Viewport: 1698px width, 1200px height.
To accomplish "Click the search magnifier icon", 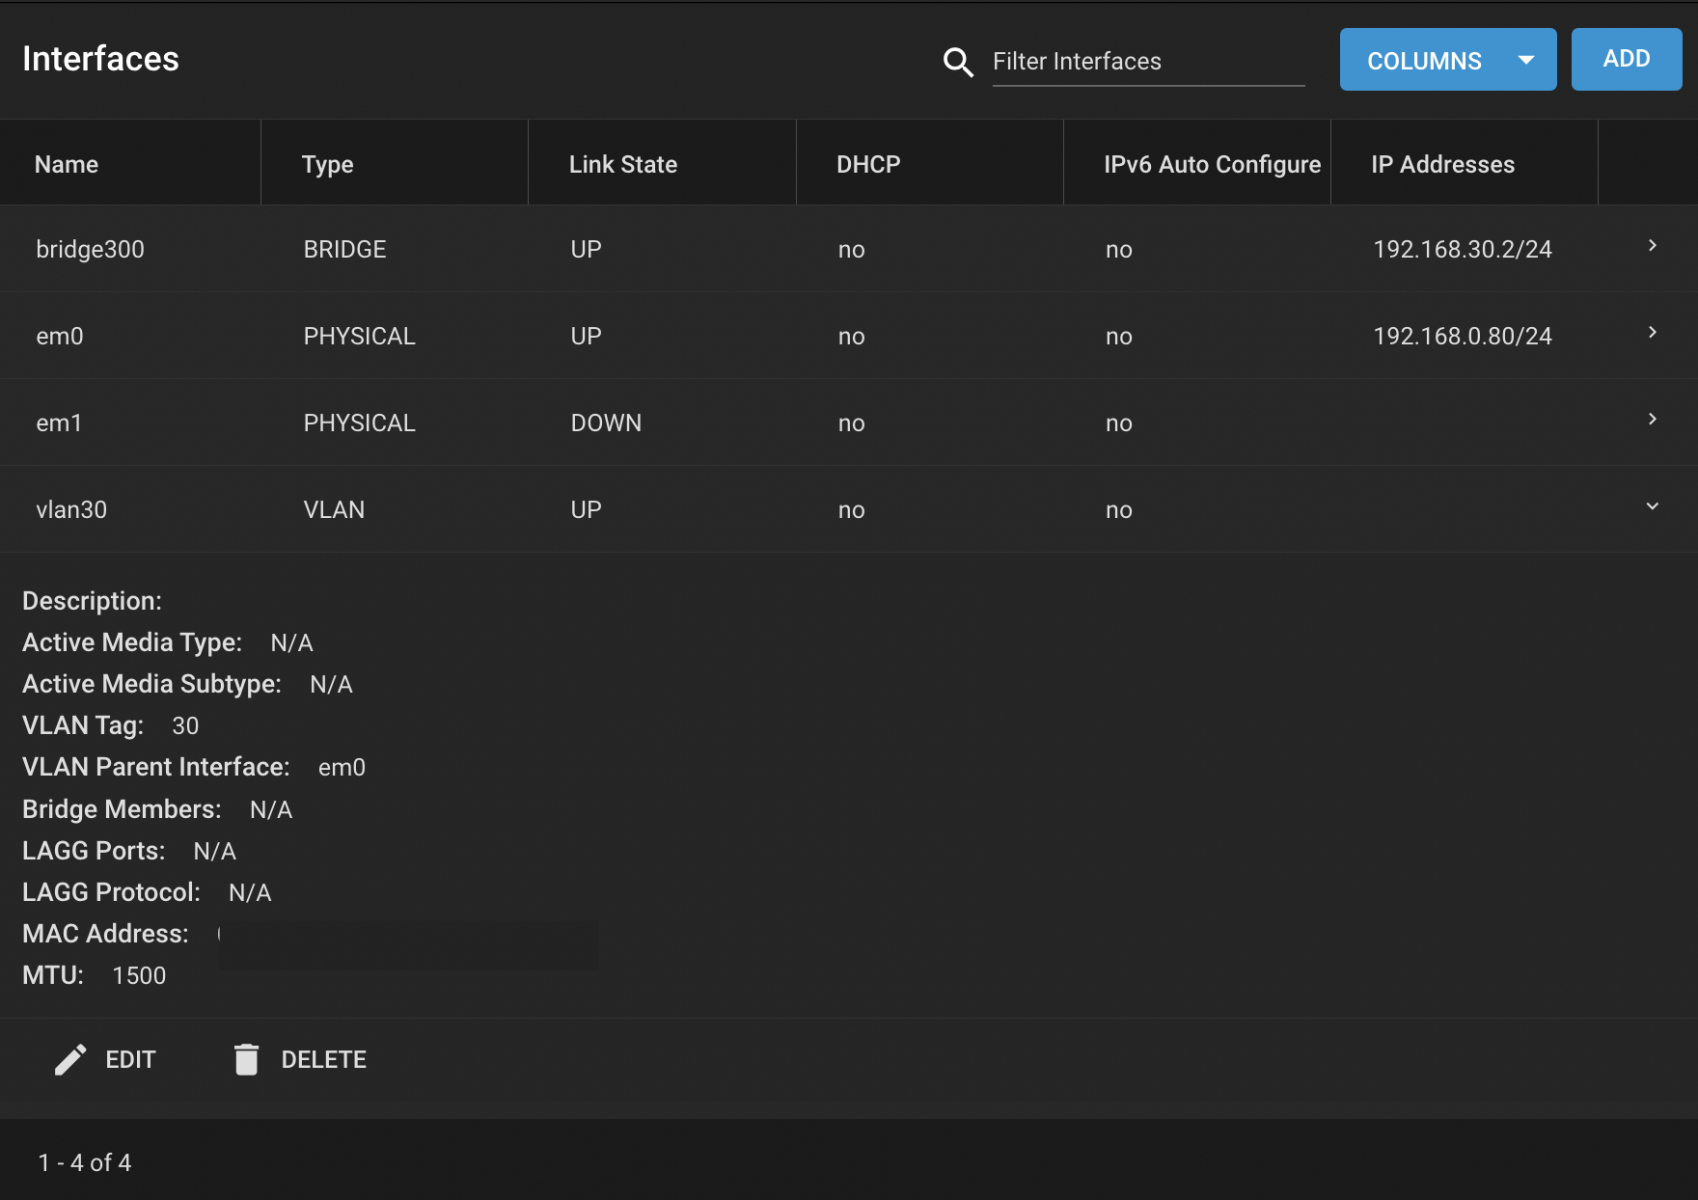I will [958, 62].
